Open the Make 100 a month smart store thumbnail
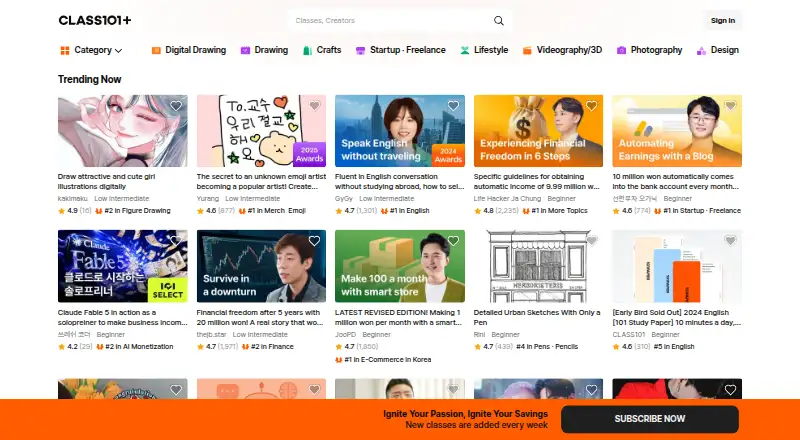Image resolution: width=800 pixels, height=440 pixels. point(400,266)
